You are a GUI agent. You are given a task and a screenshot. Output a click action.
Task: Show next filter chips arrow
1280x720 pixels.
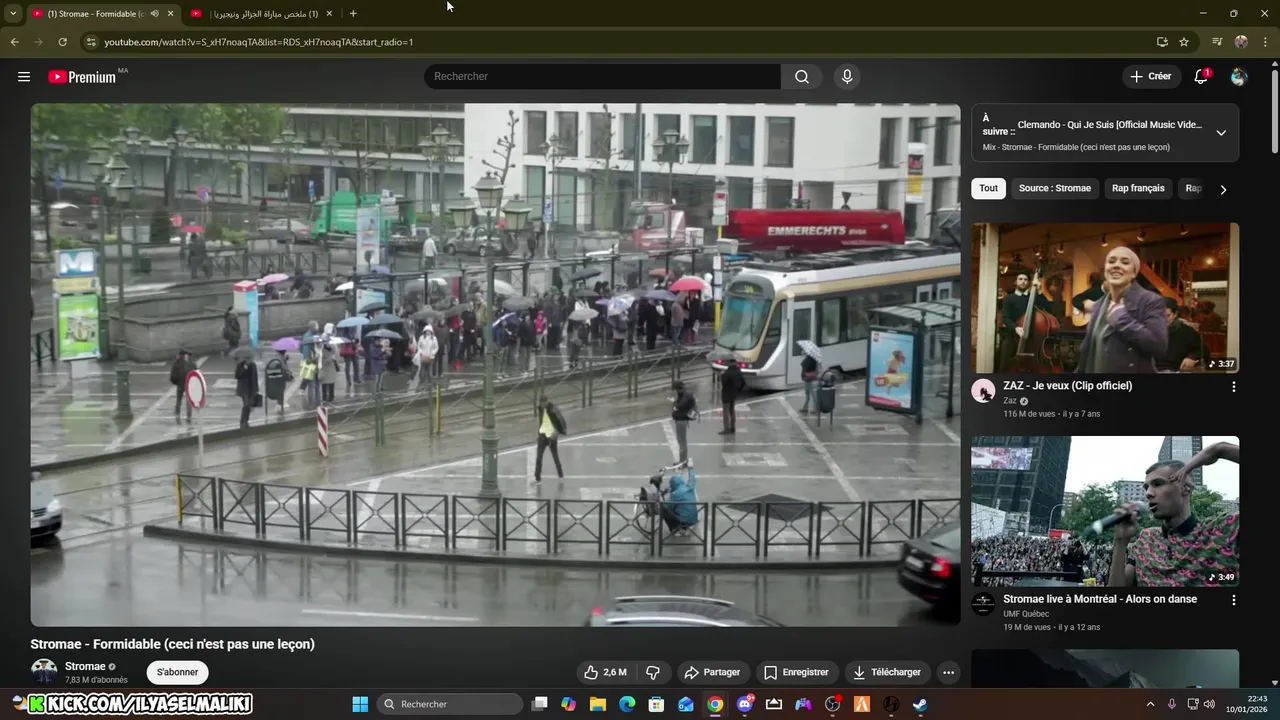(1223, 189)
